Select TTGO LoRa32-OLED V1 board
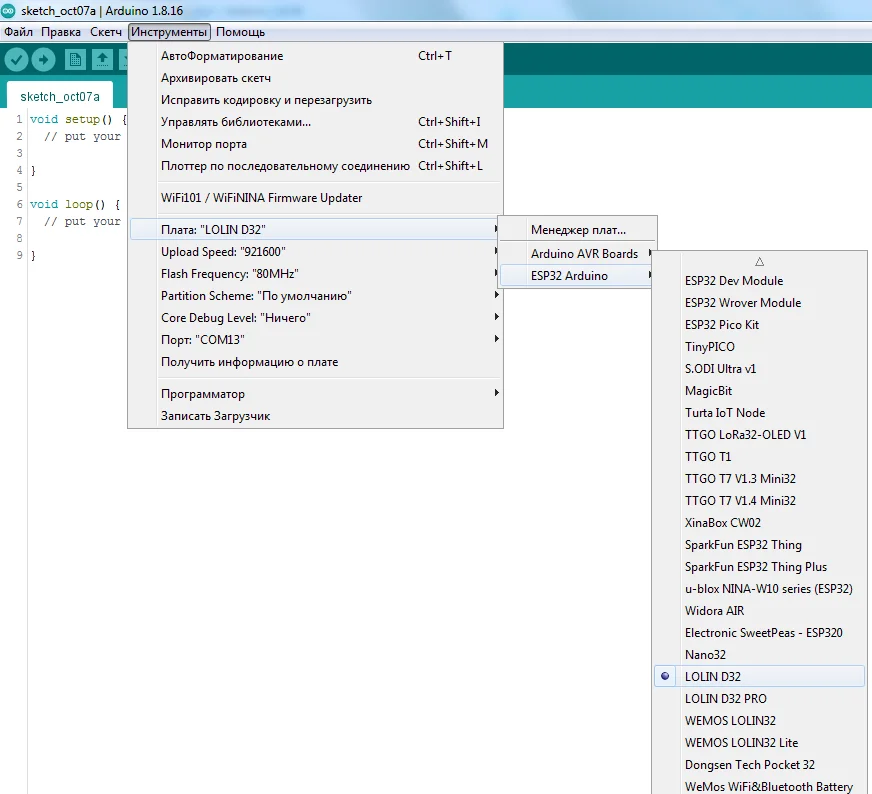872x794 pixels. 760,435
